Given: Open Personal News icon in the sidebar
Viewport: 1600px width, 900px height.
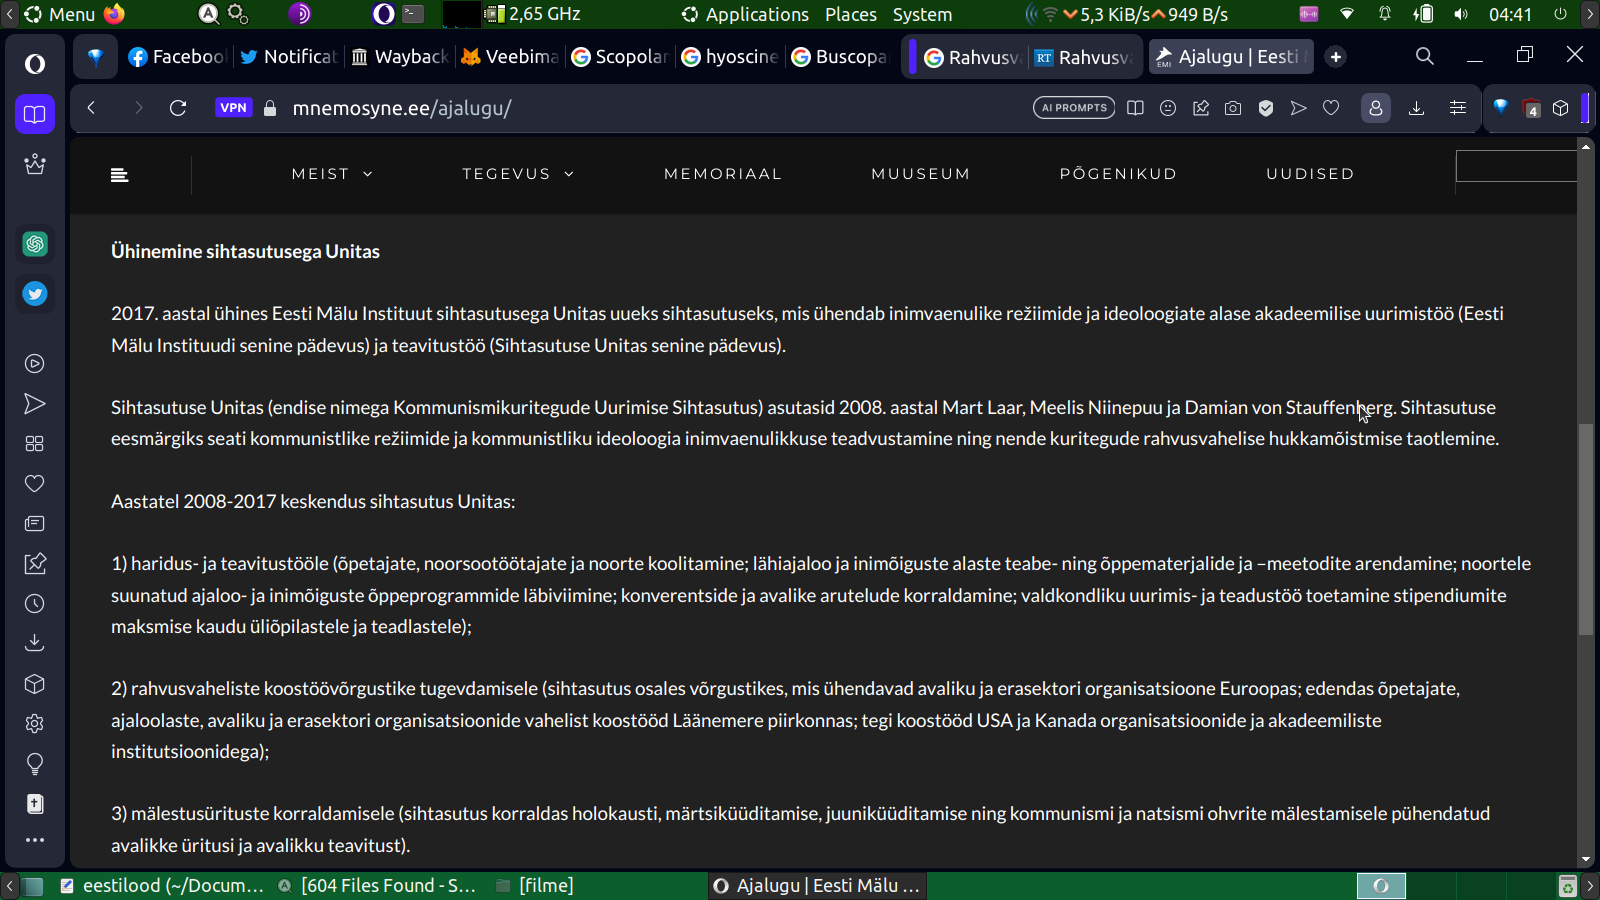Looking at the screenshot, I should point(35,524).
